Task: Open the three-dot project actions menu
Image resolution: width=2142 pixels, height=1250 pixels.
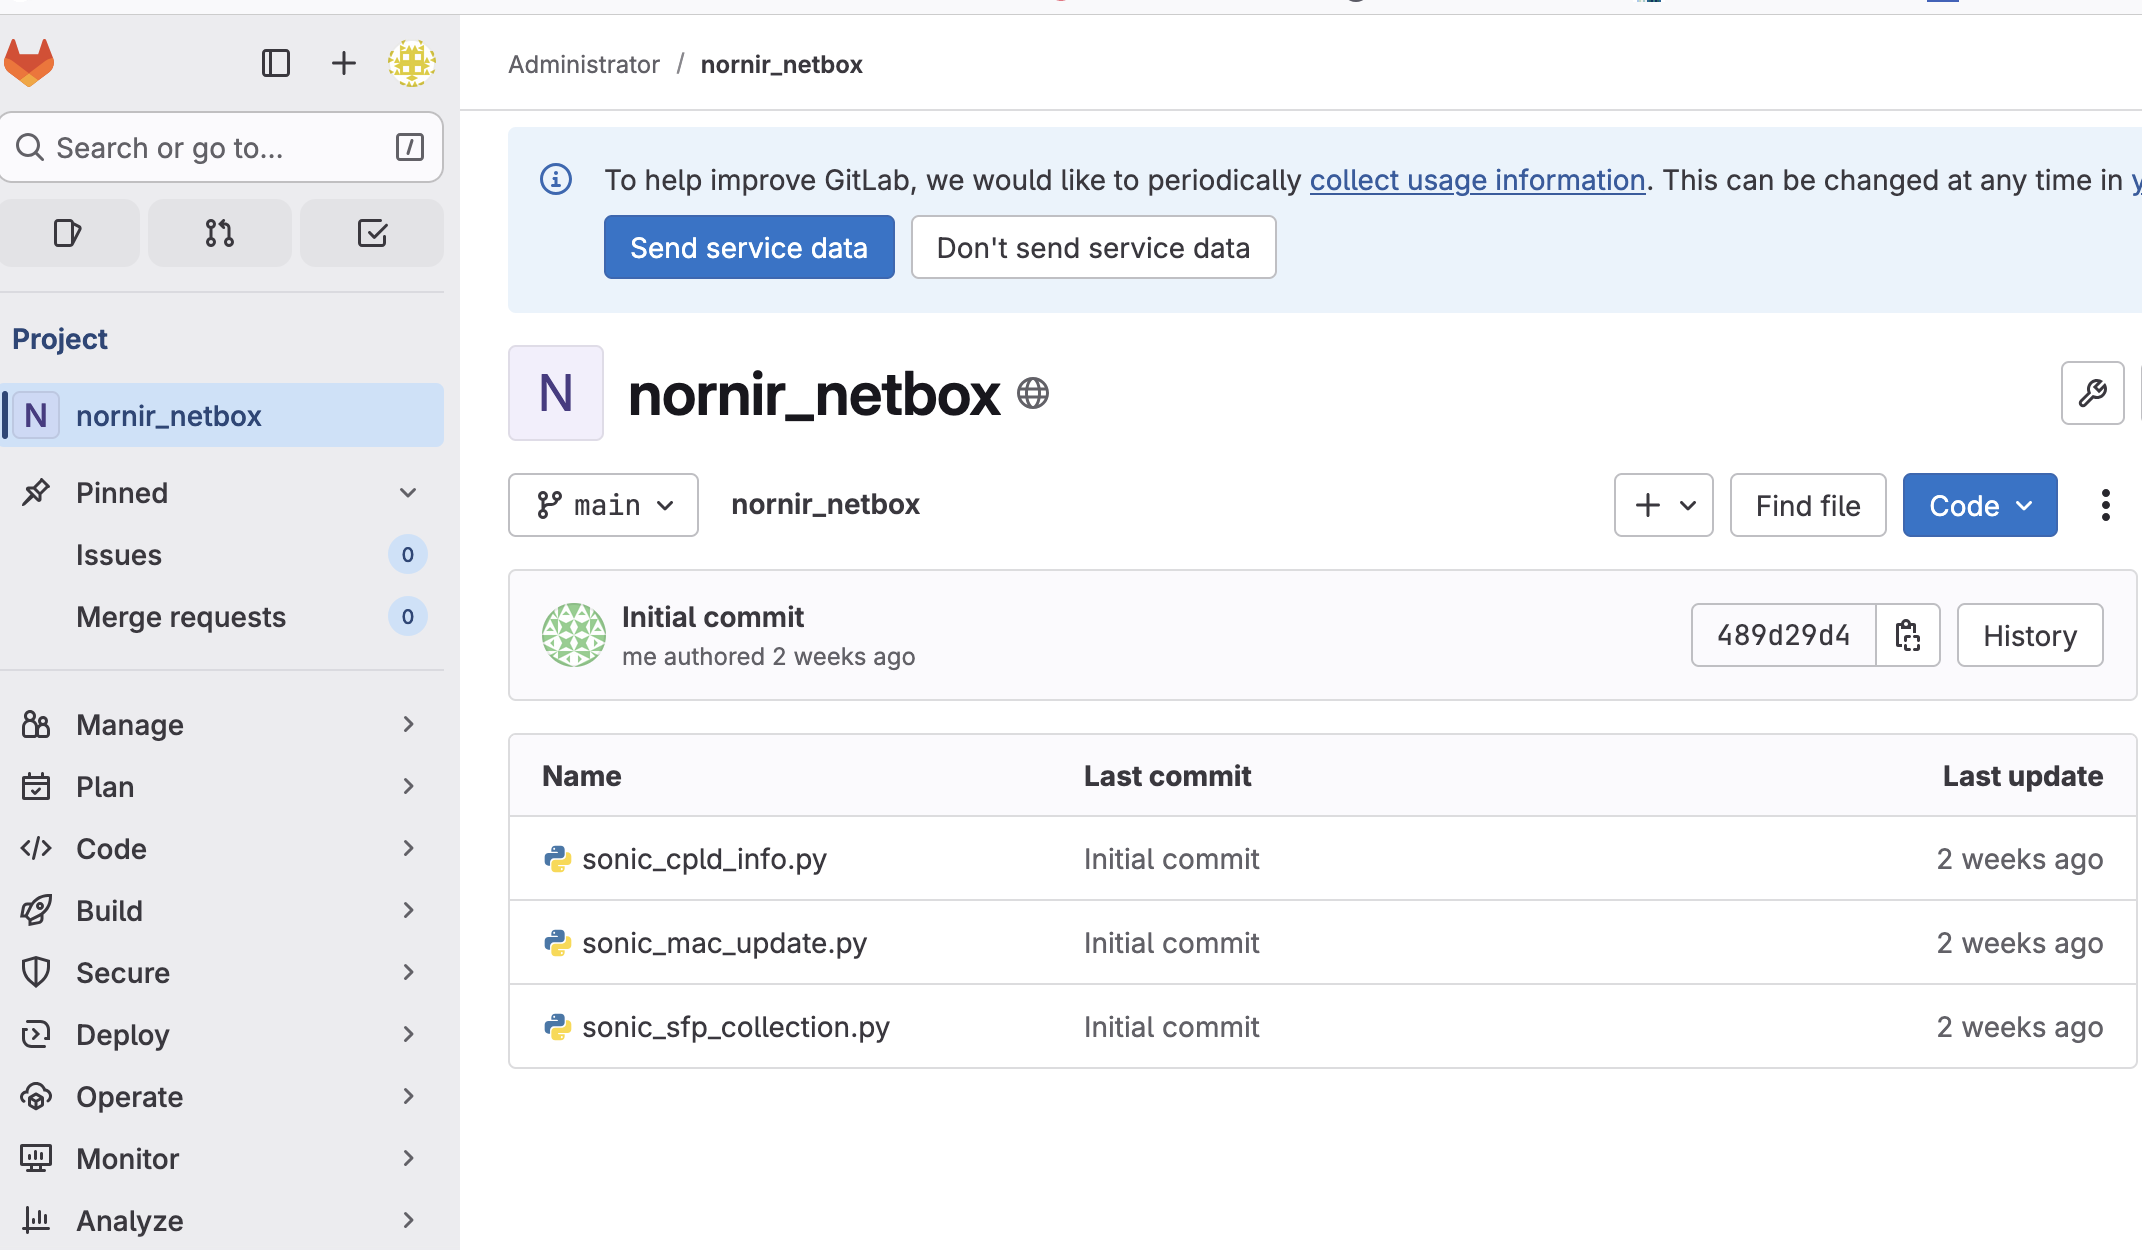Action: tap(2106, 505)
